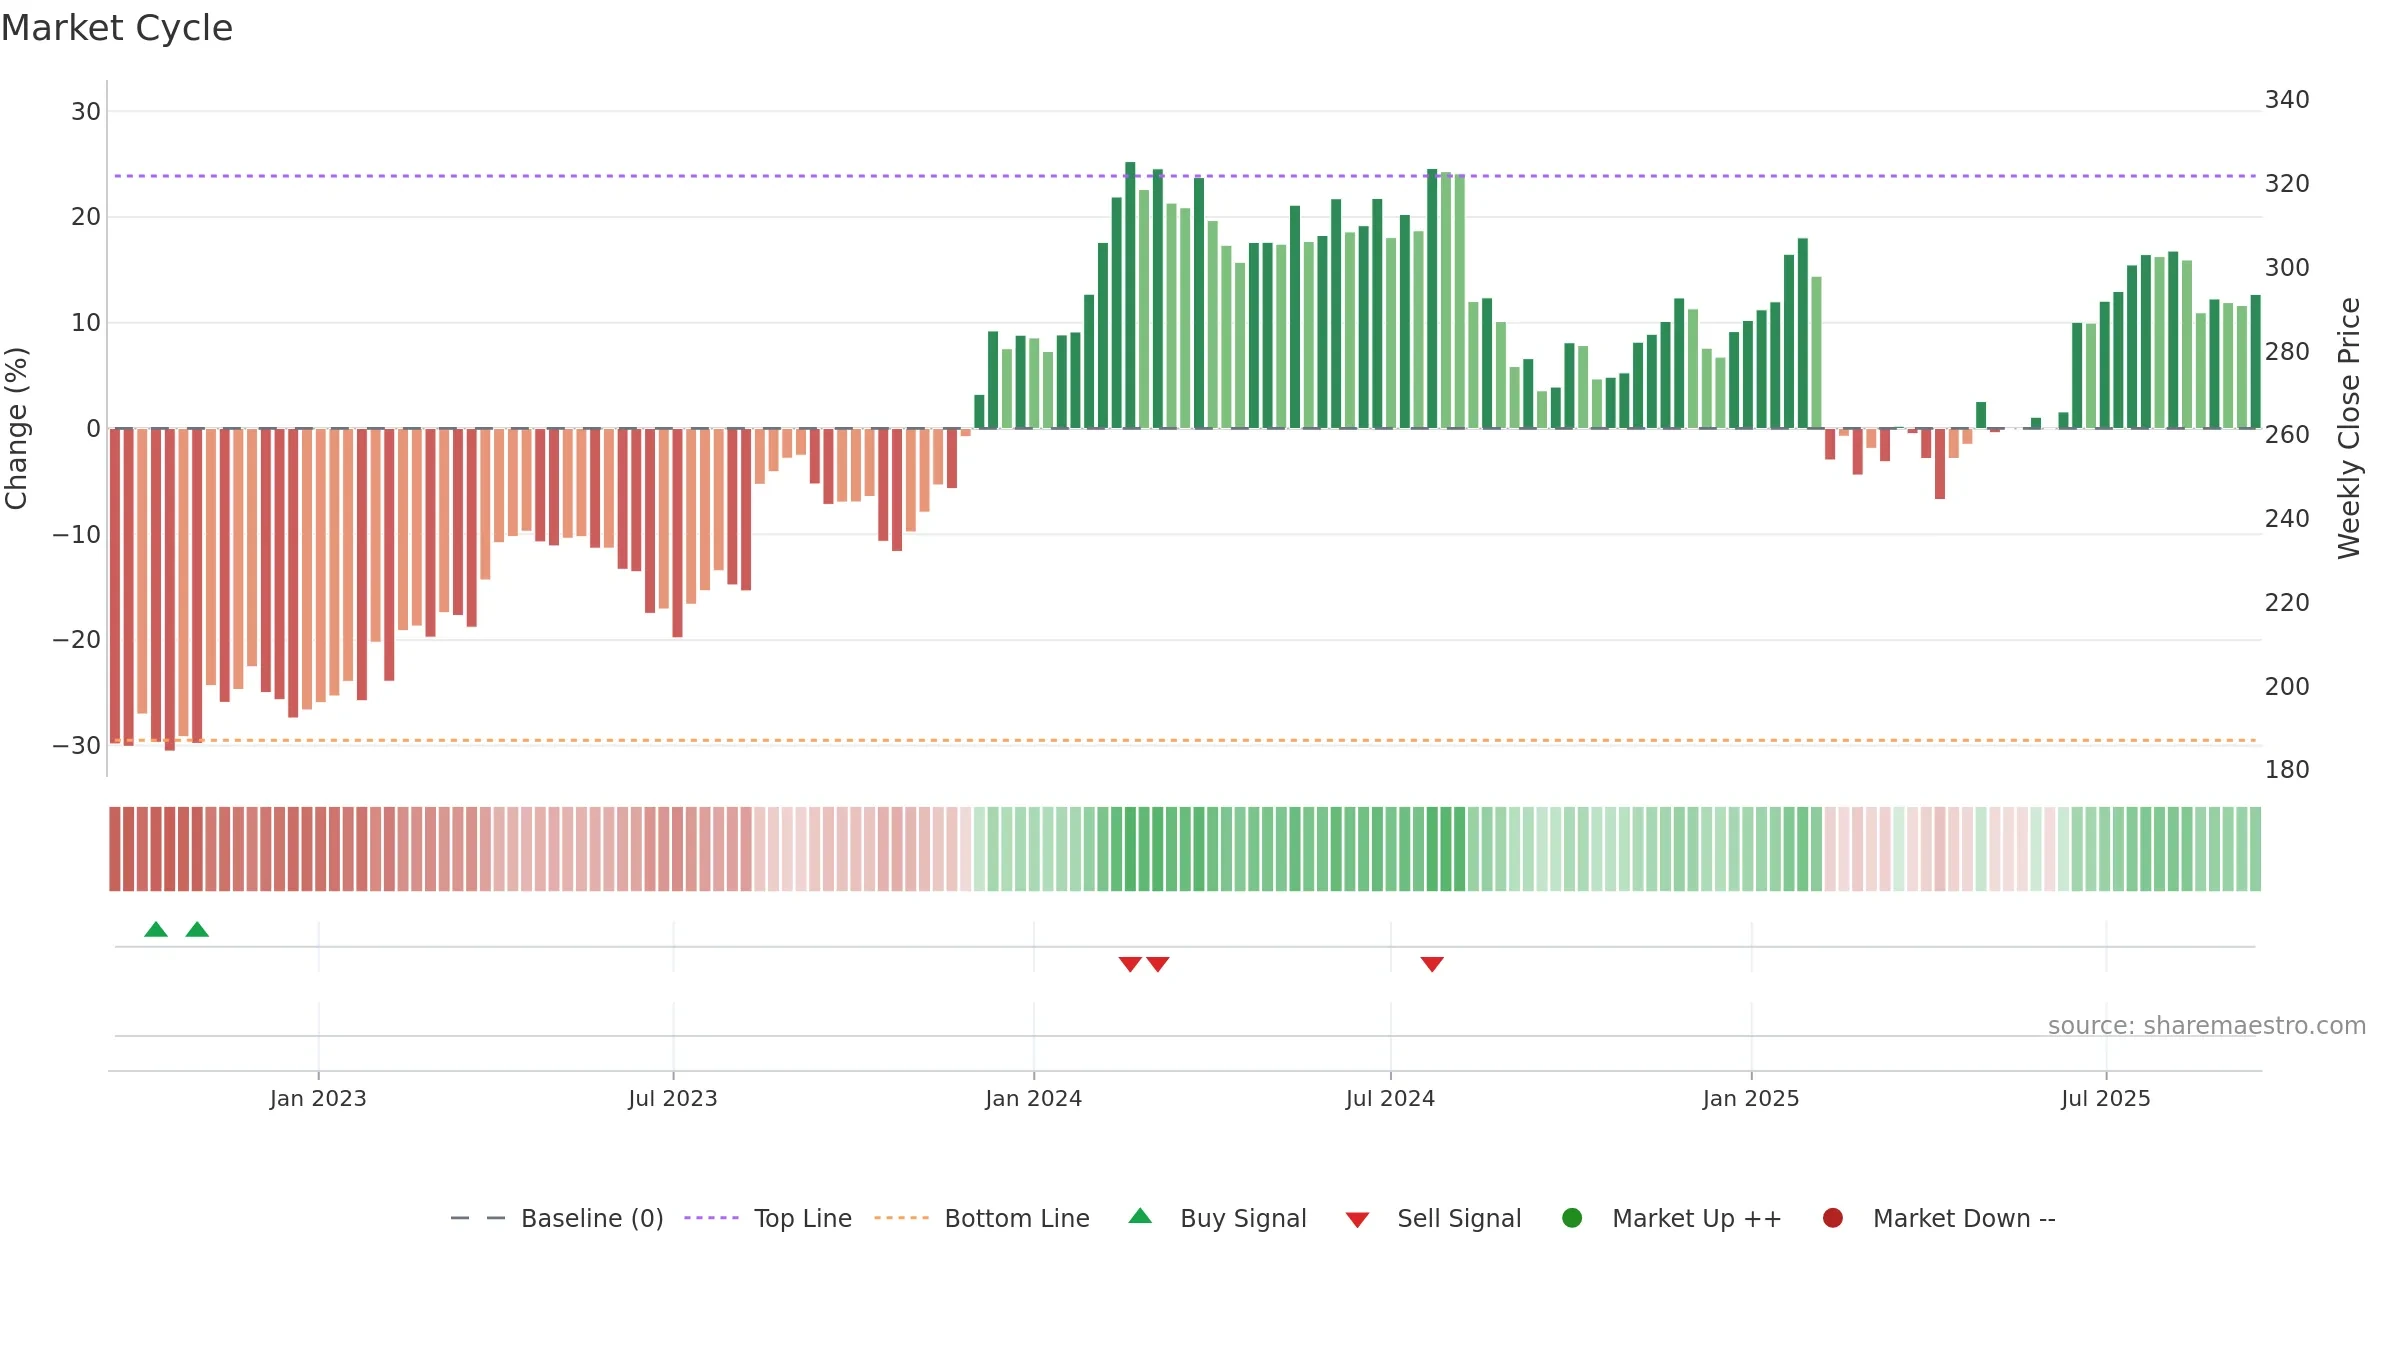Click the purple dotted Top Line legend swatch
The width and height of the screenshot is (2400, 1350).
coord(711,1218)
